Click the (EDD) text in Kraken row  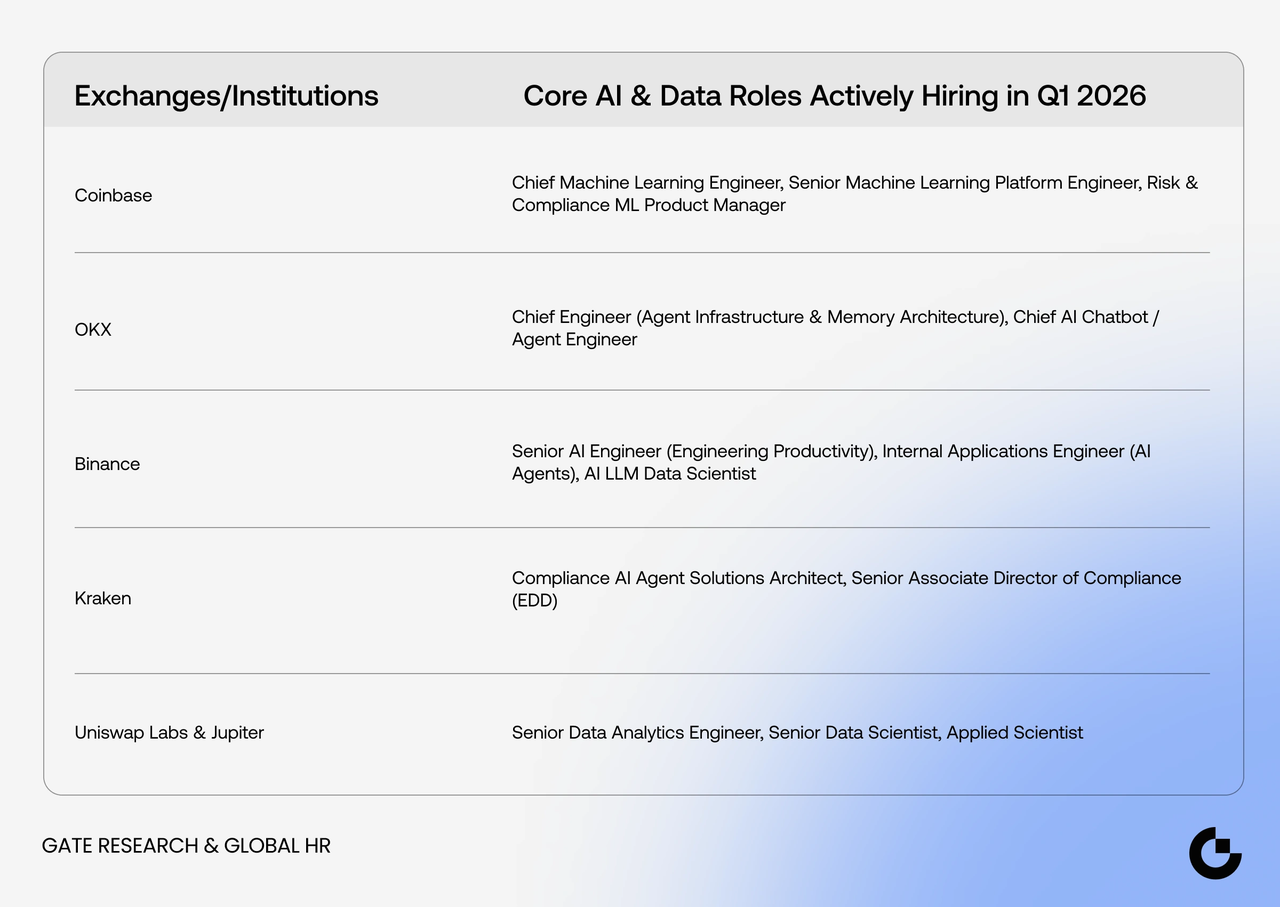pos(534,600)
